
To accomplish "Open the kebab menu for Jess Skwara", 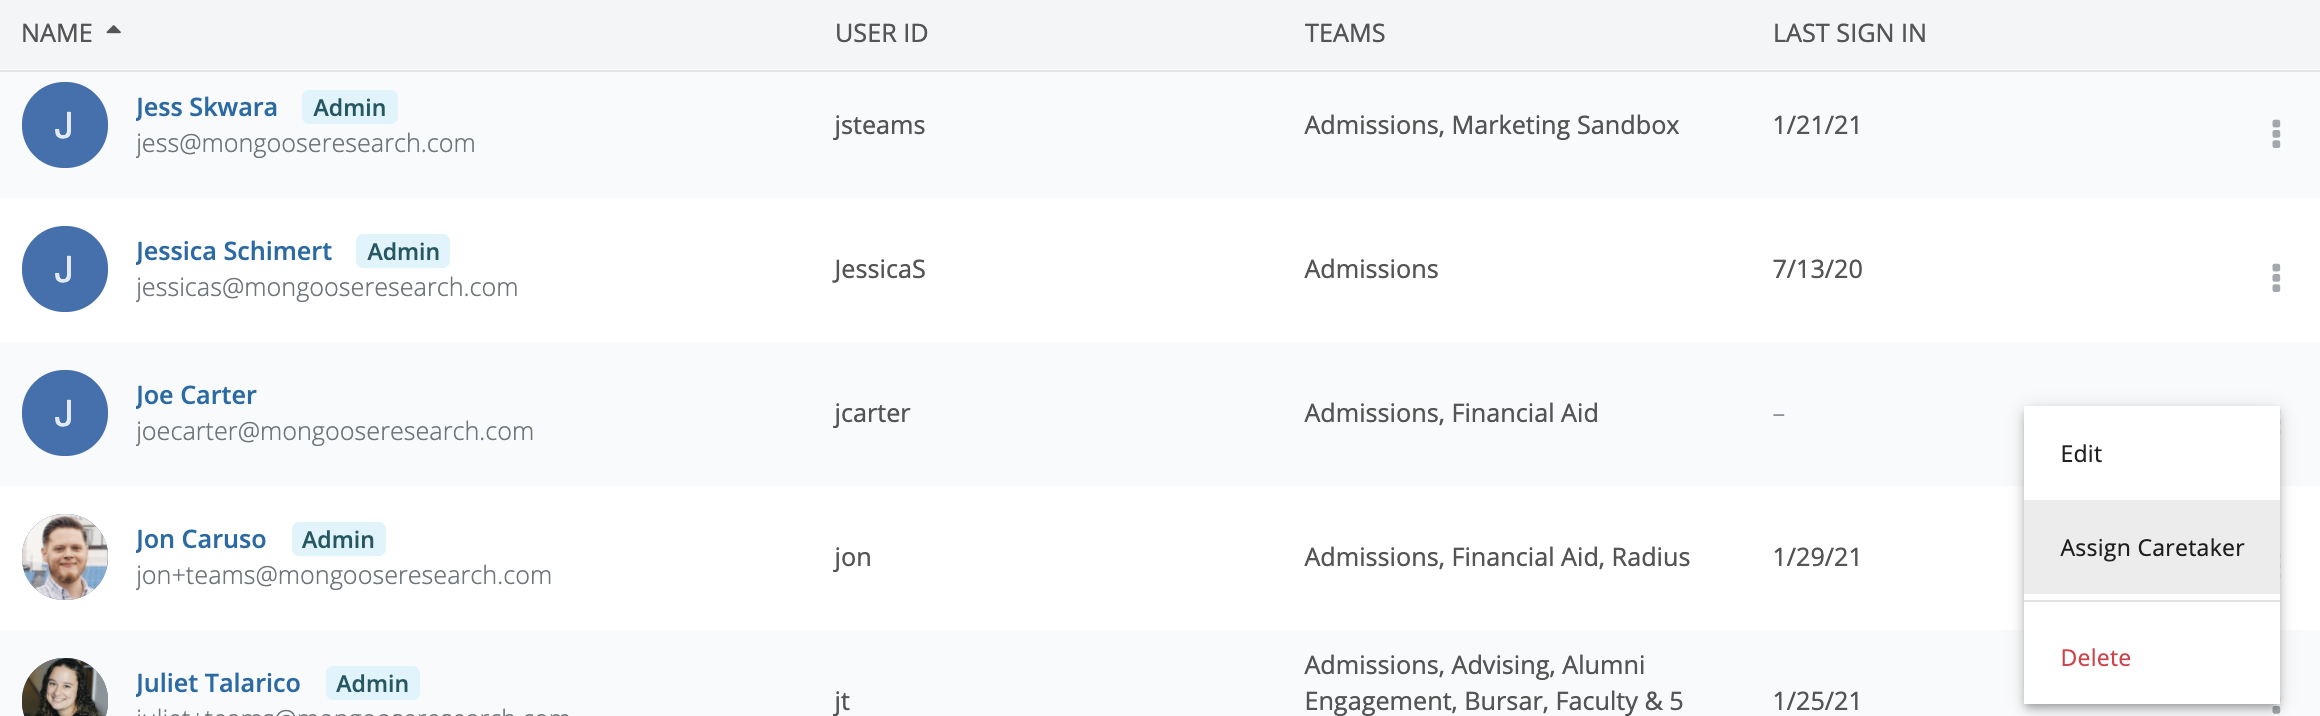I will pos(2276,134).
